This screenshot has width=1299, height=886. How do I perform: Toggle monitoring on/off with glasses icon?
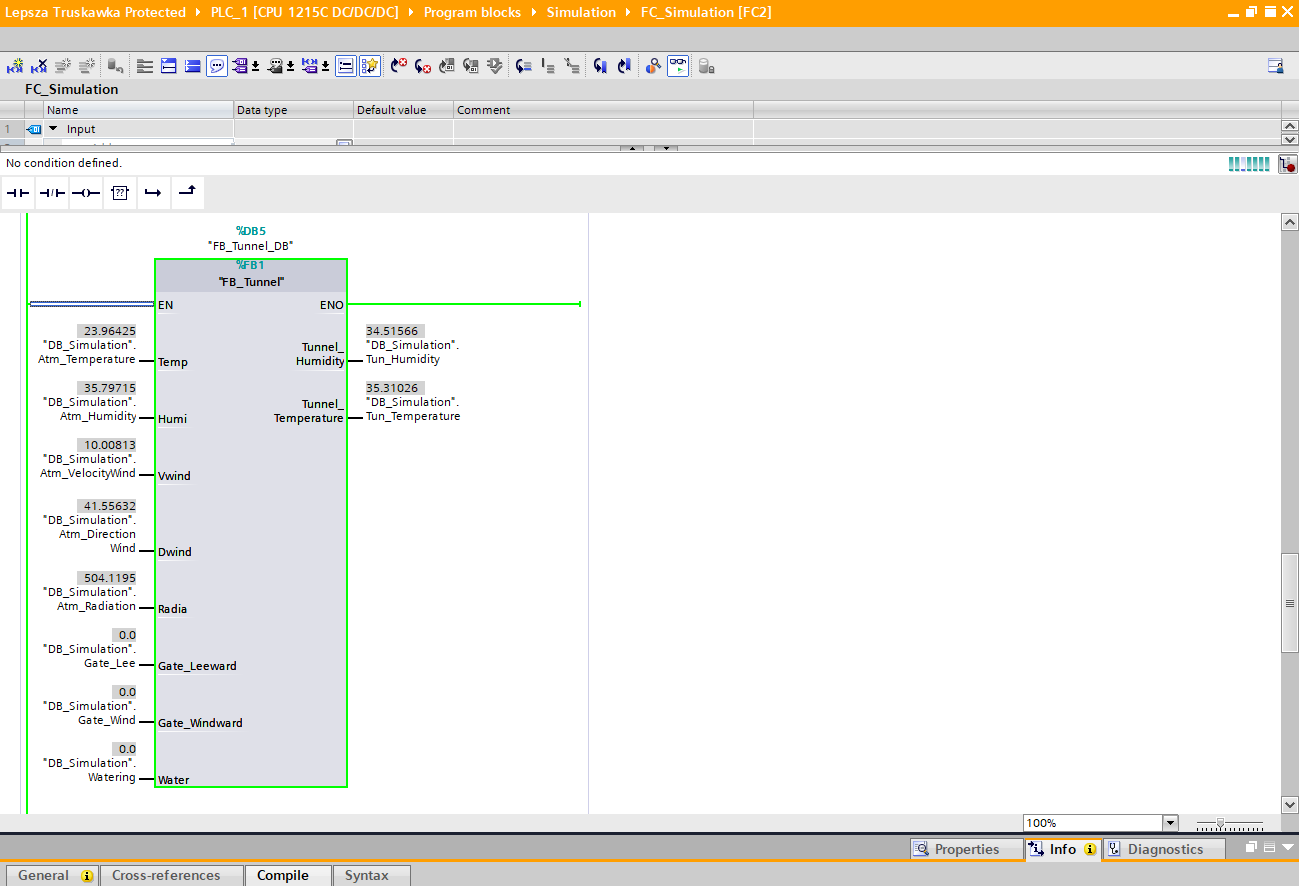click(x=678, y=66)
